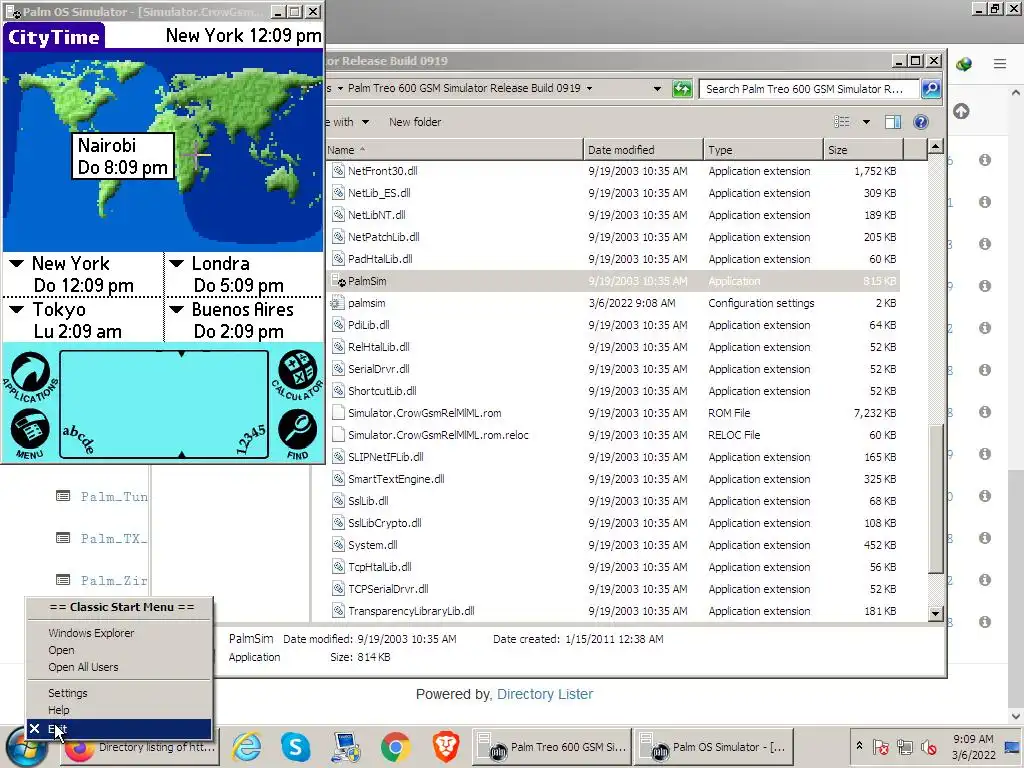Switch to Palm Treo 600 GSM taskbar button
This screenshot has height=768, width=1024.
point(552,747)
